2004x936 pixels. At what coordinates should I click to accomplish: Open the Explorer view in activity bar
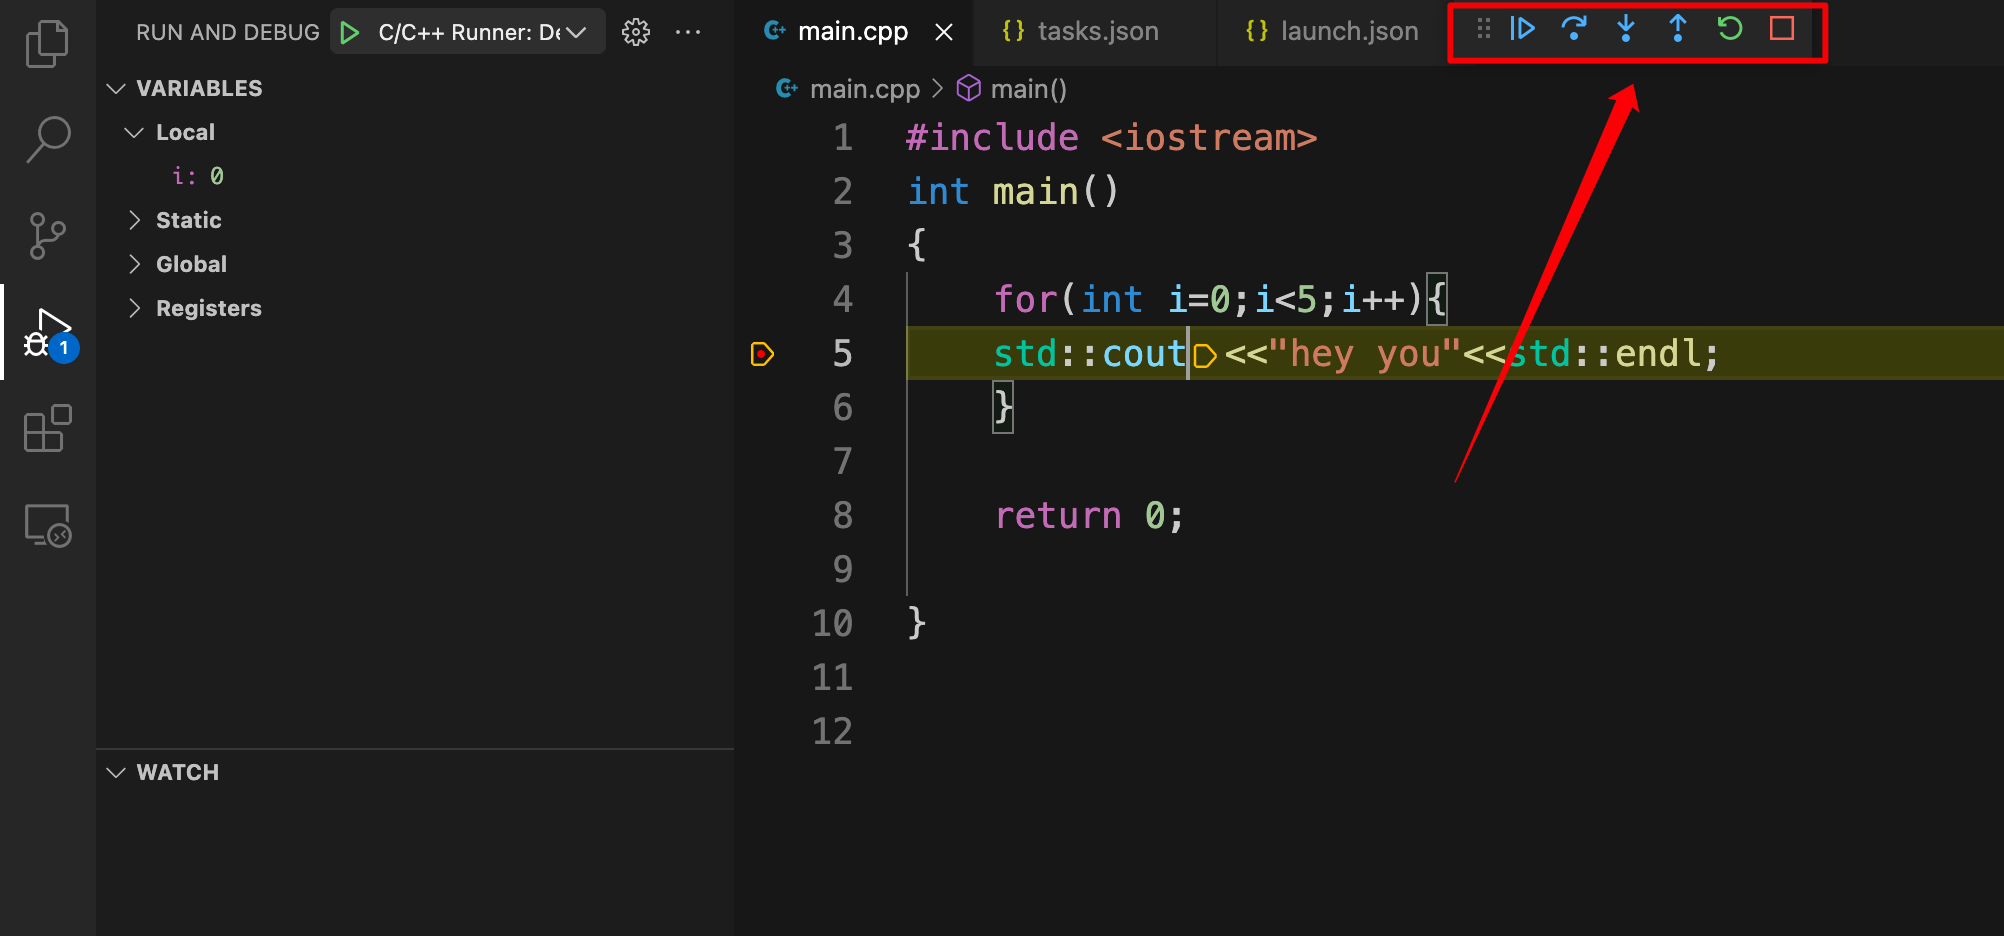pos(47,44)
